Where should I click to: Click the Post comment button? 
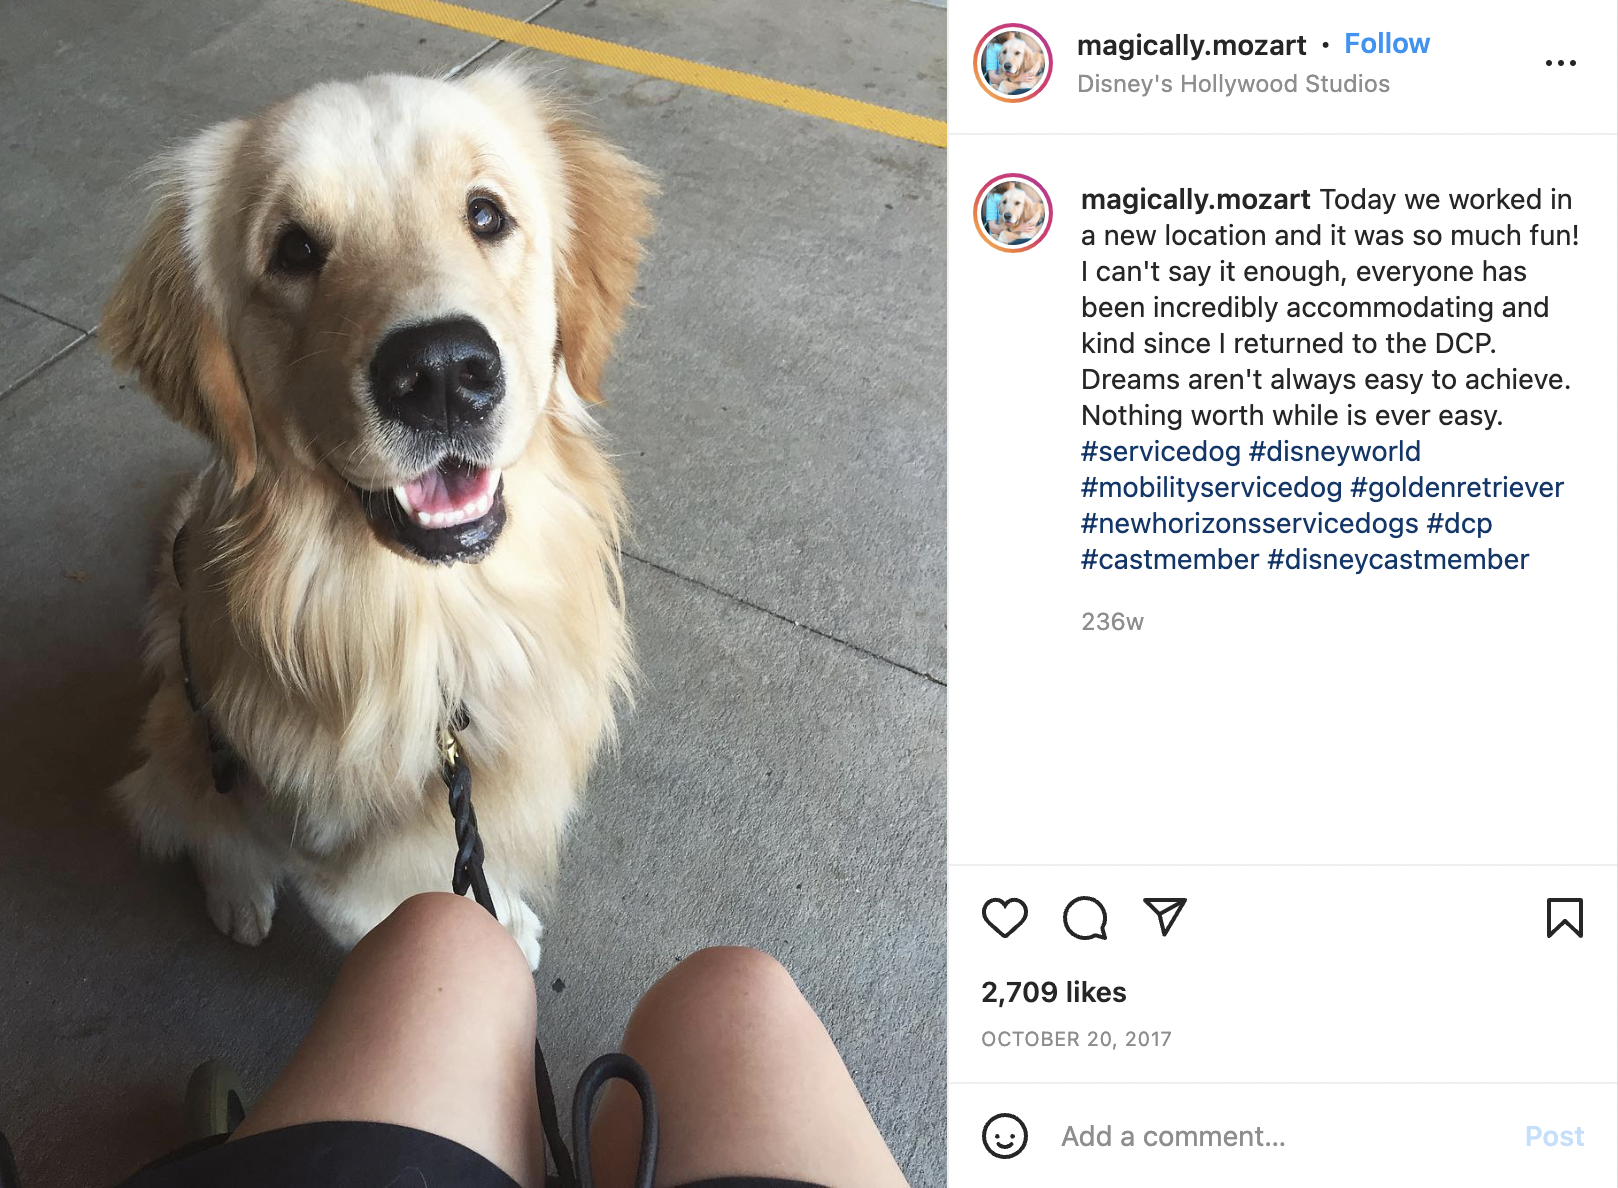coord(1554,1136)
